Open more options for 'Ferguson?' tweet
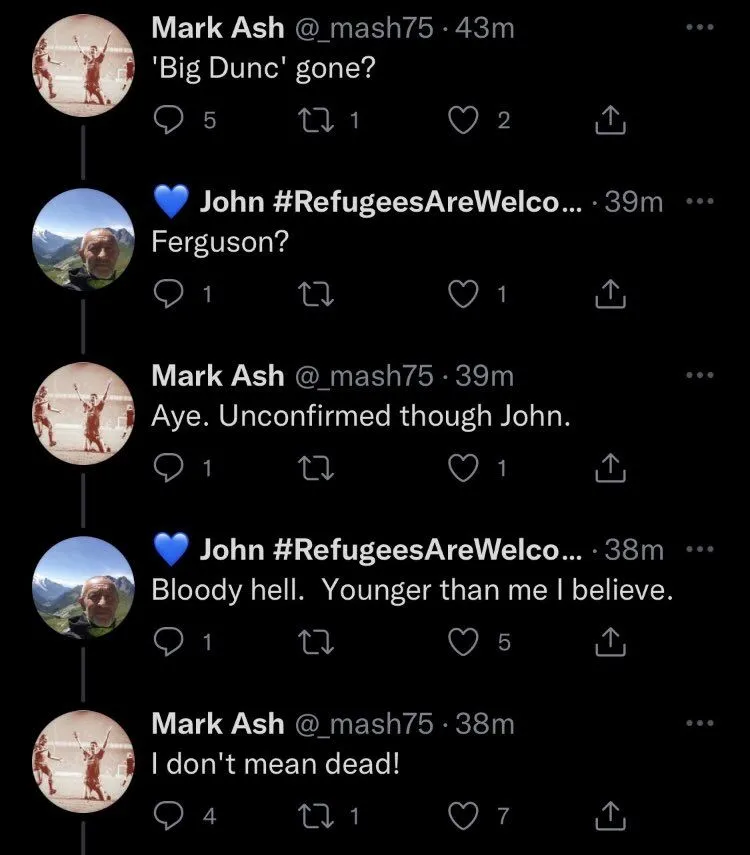This screenshot has height=855, width=750. (700, 201)
